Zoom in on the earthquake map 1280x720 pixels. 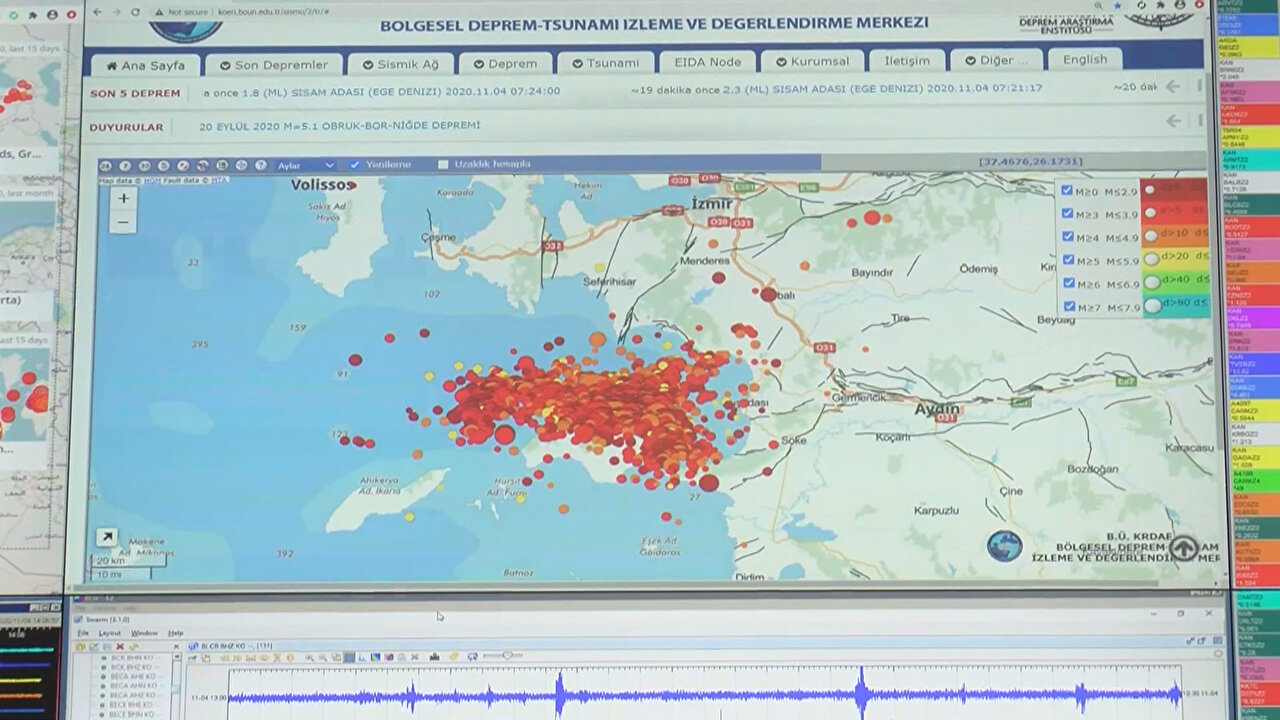click(x=123, y=198)
